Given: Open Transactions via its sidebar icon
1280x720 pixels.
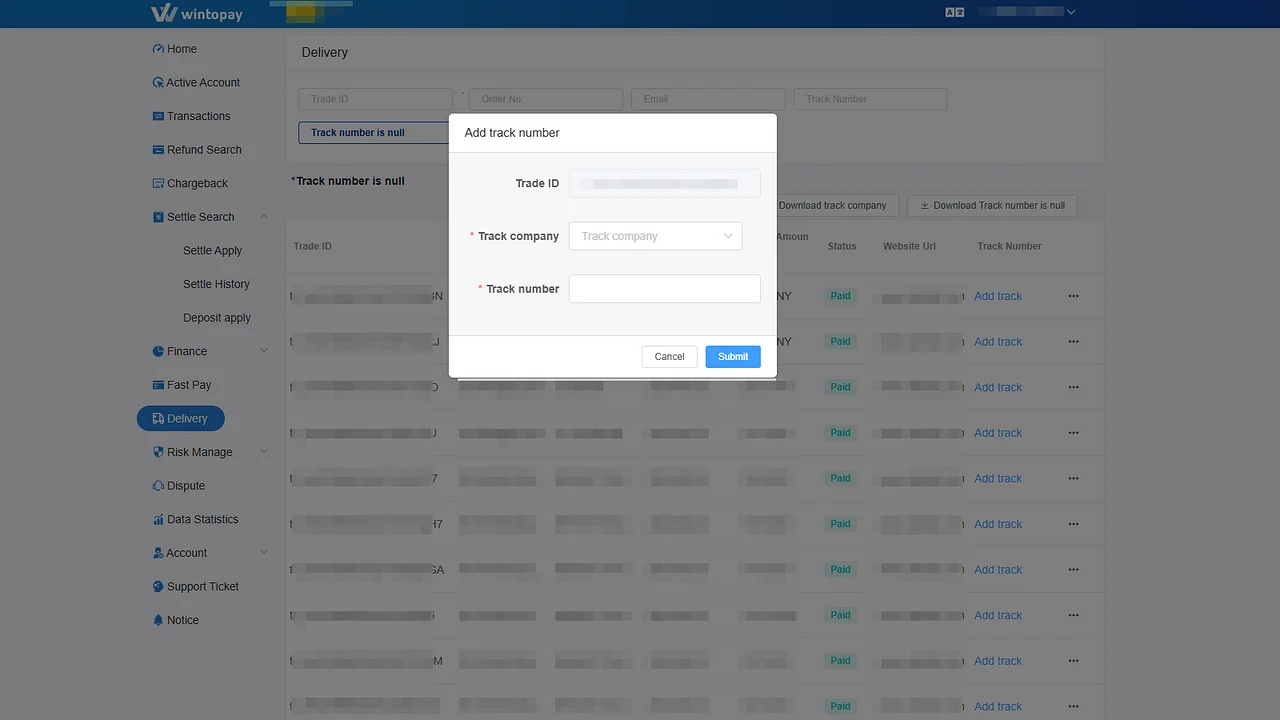Looking at the screenshot, I should (x=159, y=116).
